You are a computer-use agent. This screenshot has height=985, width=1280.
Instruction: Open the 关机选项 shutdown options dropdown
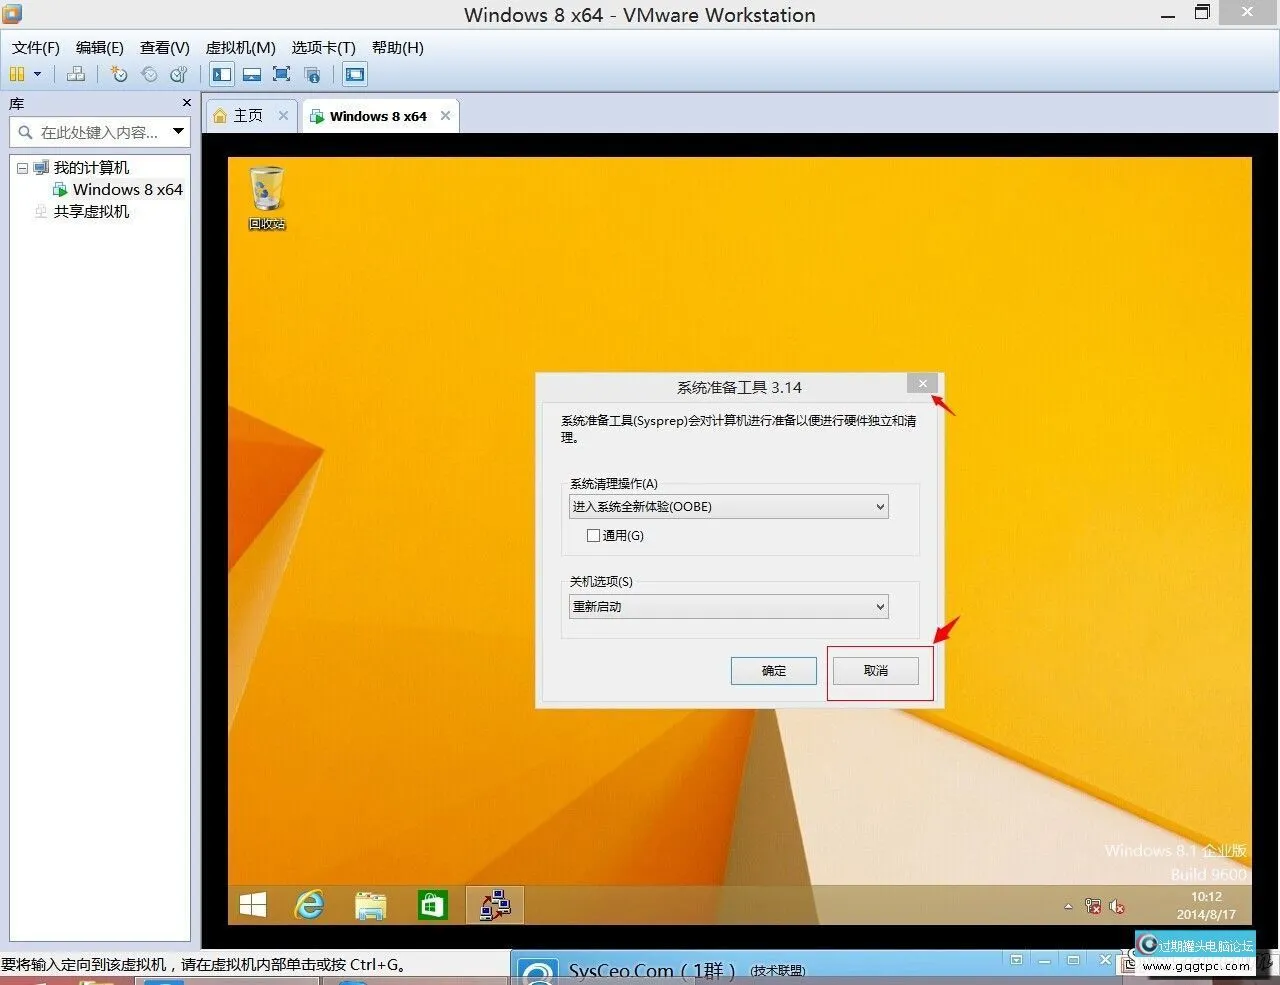[x=728, y=607]
